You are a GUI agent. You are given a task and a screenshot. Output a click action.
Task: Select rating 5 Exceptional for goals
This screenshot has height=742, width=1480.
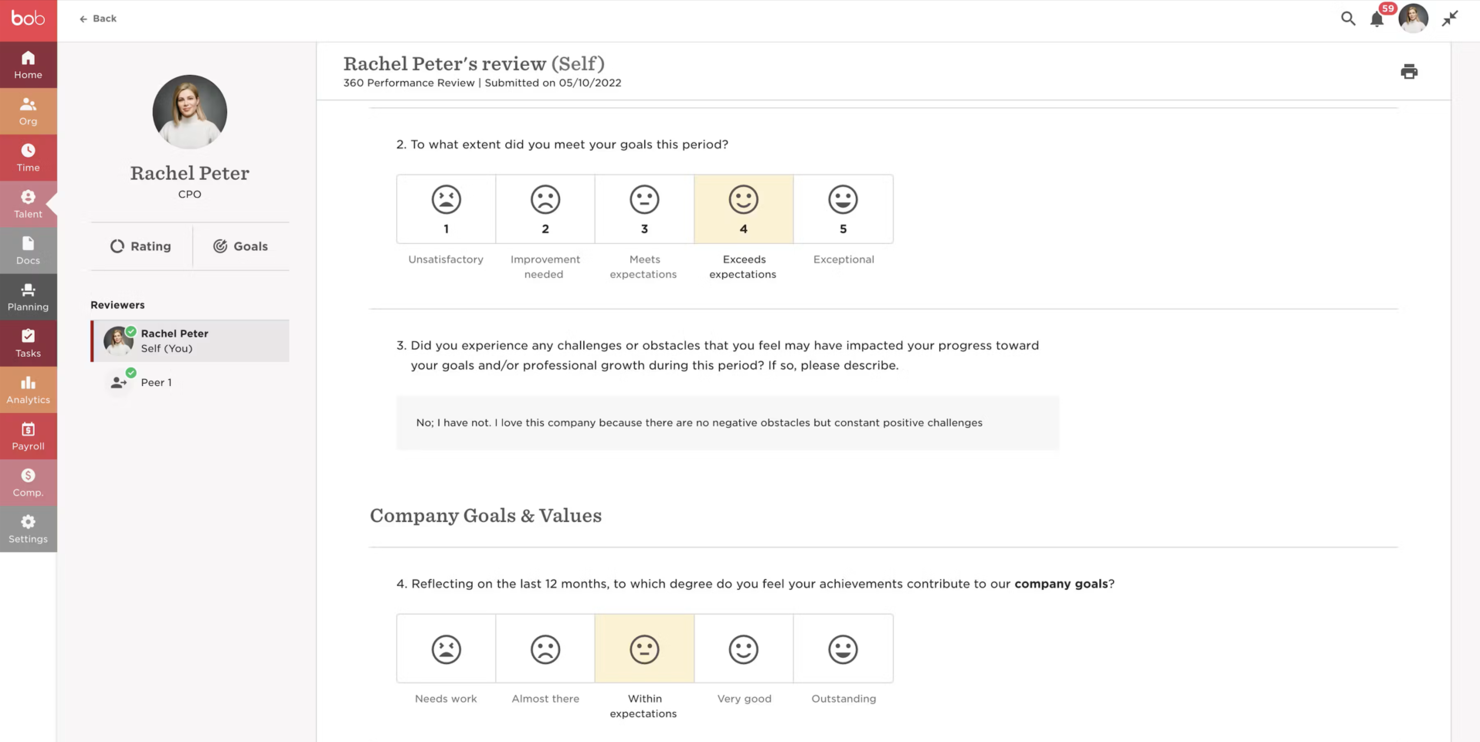(x=843, y=209)
